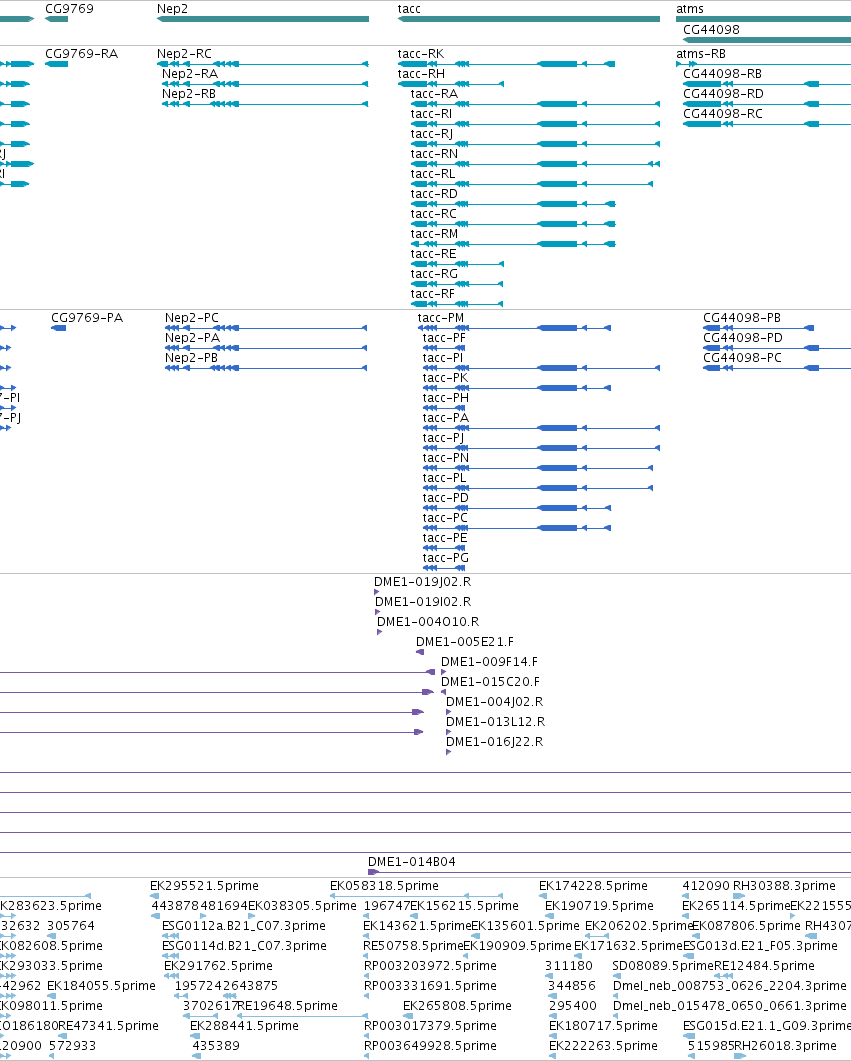Select the CG44098 gene label
The height and width of the screenshot is (1061, 851).
tap(711, 30)
